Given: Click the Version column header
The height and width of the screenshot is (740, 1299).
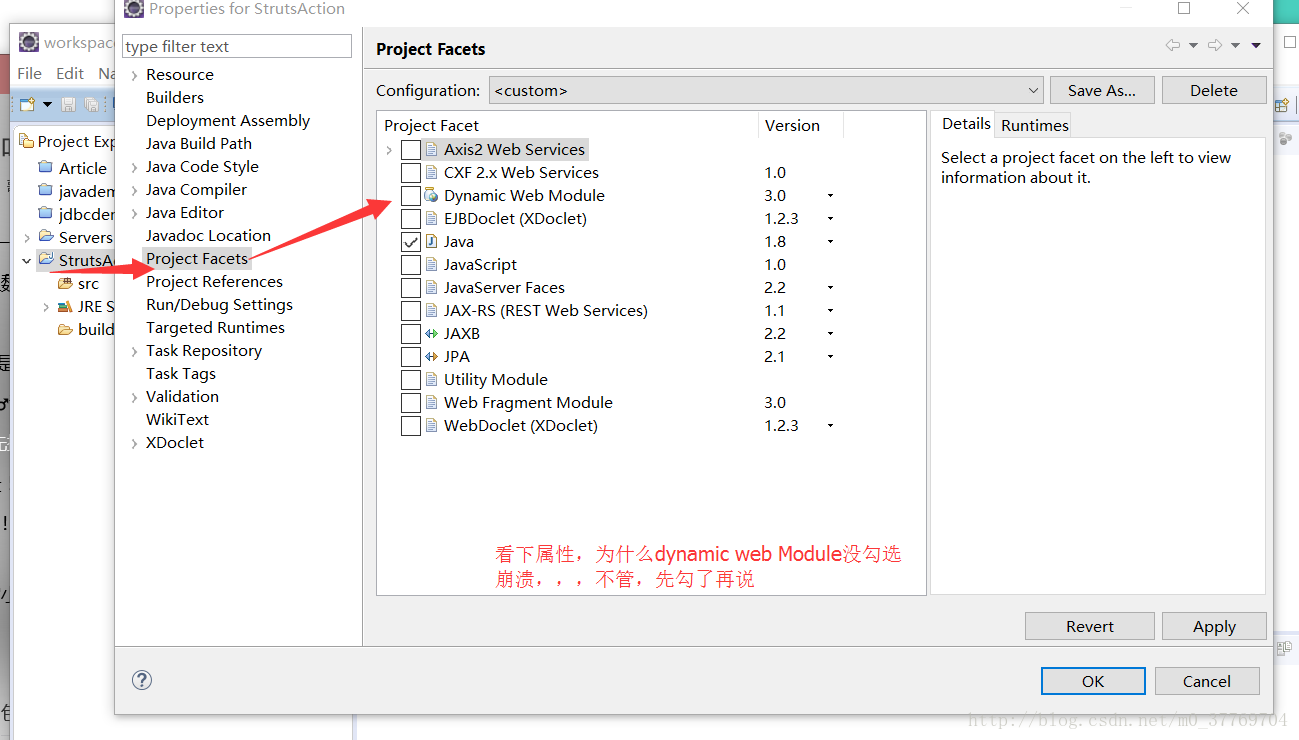Looking at the screenshot, I should click(x=800, y=125).
